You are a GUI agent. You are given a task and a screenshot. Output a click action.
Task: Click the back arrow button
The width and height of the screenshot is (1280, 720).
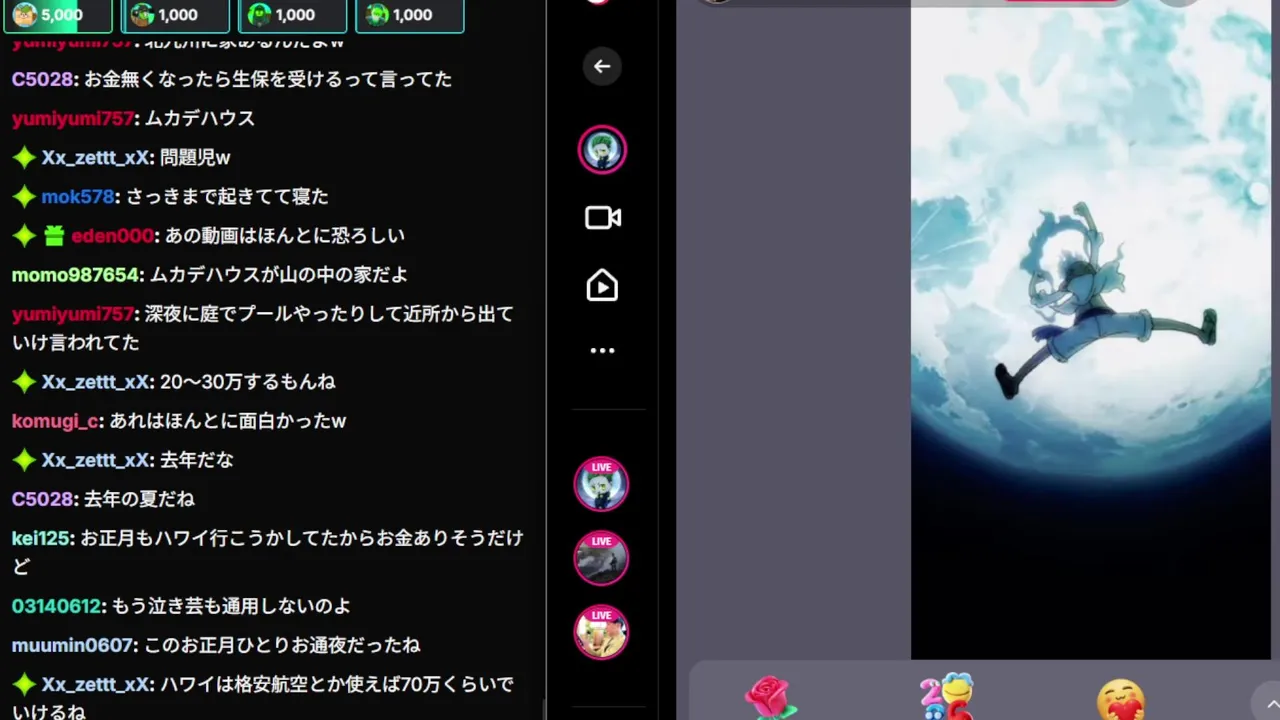602,66
